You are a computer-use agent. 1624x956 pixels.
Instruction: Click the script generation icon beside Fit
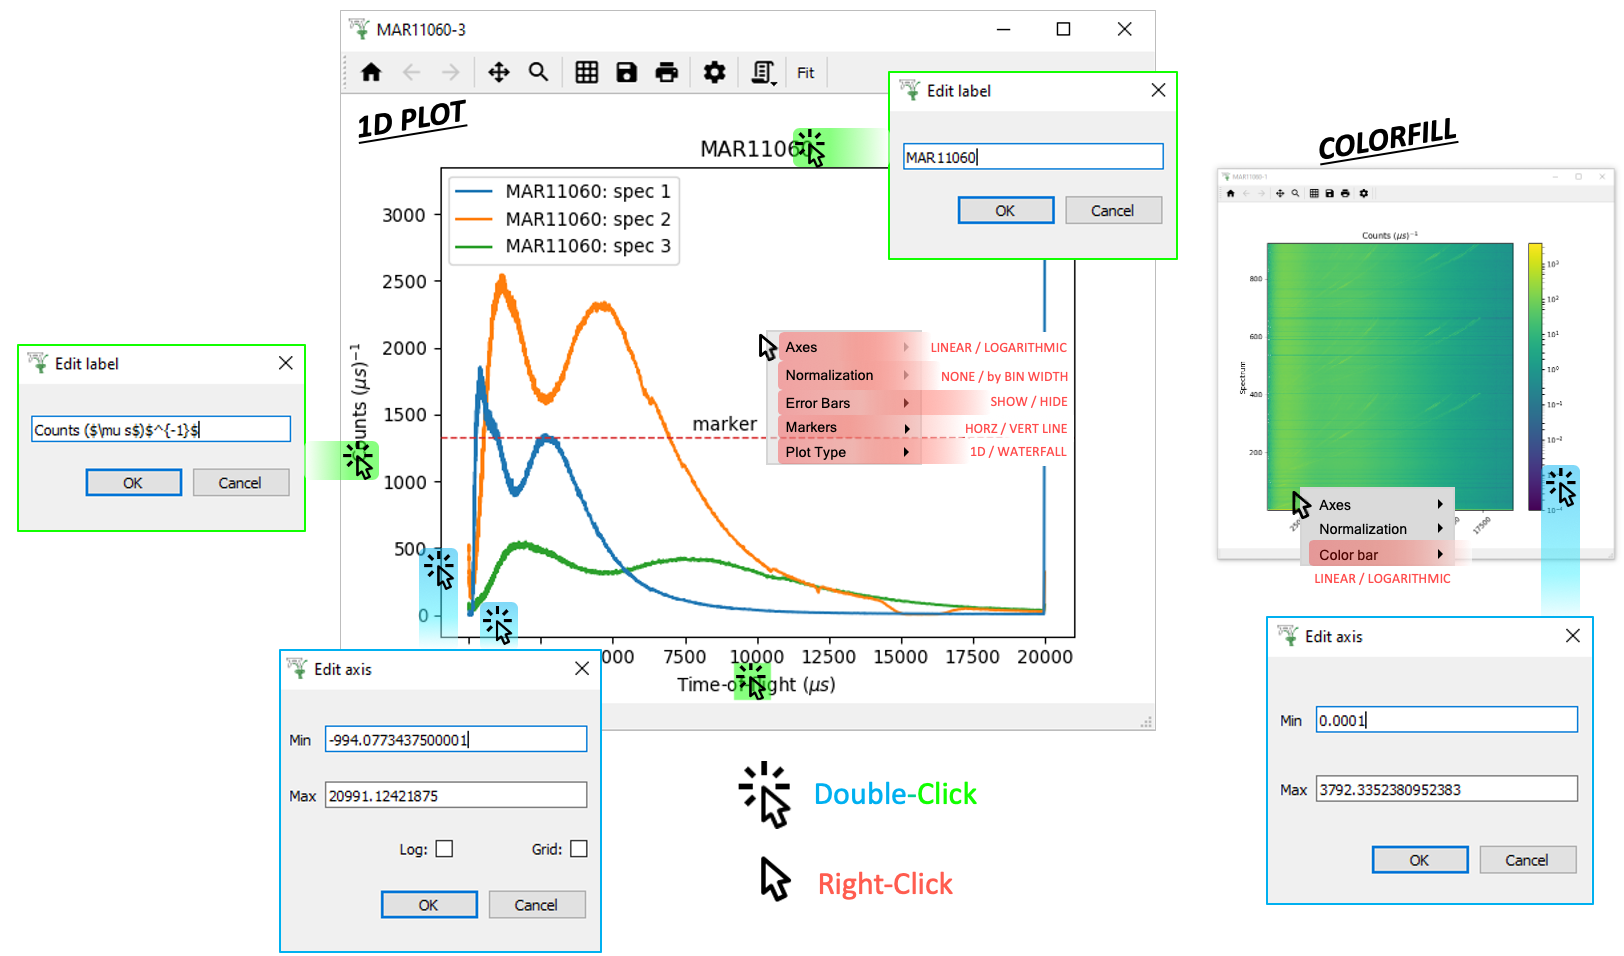(764, 72)
